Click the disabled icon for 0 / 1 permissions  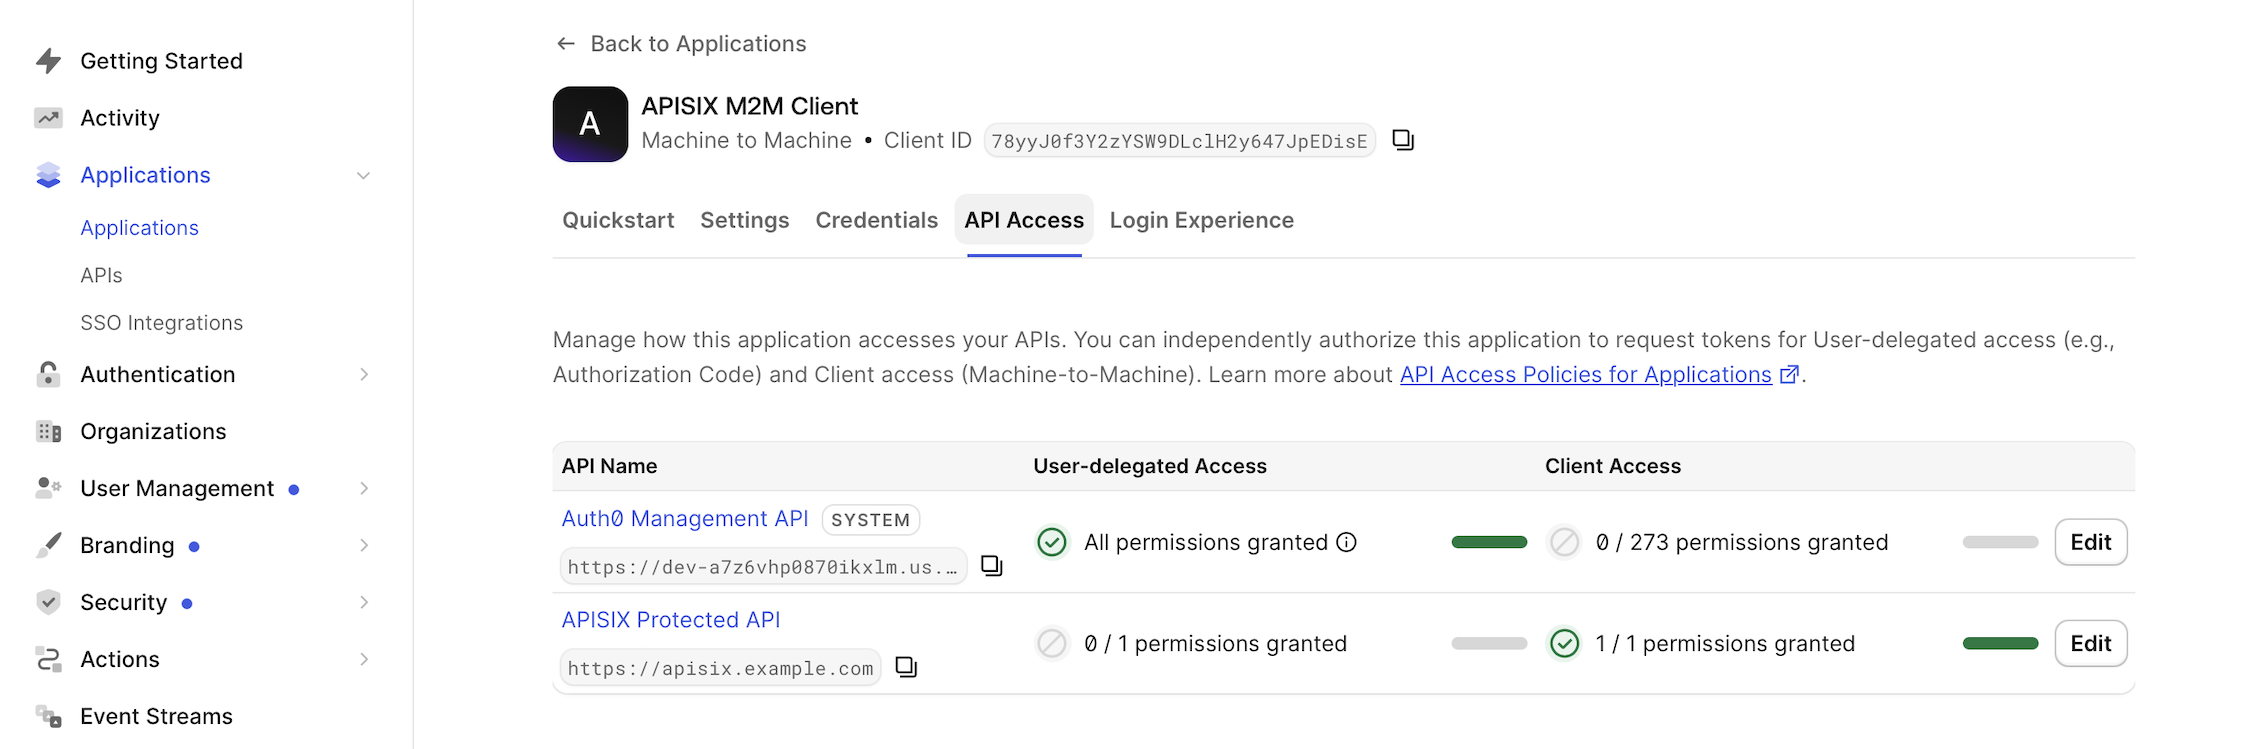[x=1052, y=643]
